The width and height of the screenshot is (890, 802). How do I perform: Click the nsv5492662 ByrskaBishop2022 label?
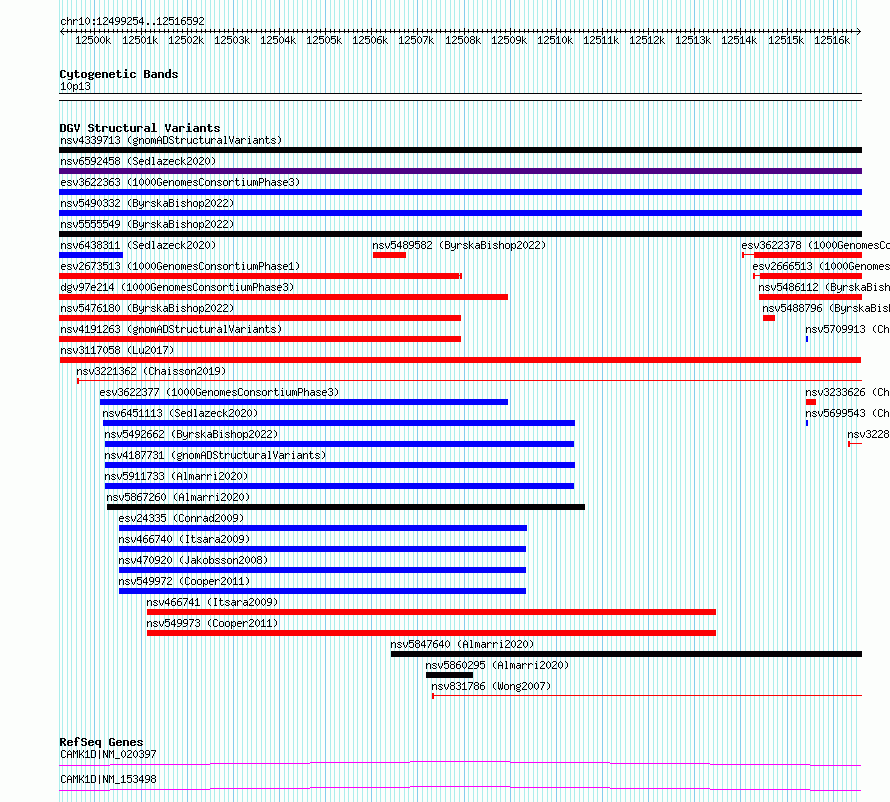click(191, 434)
